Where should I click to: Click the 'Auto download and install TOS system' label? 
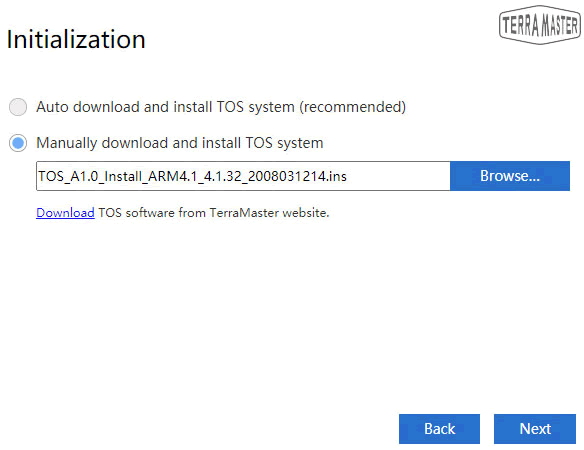(x=221, y=107)
